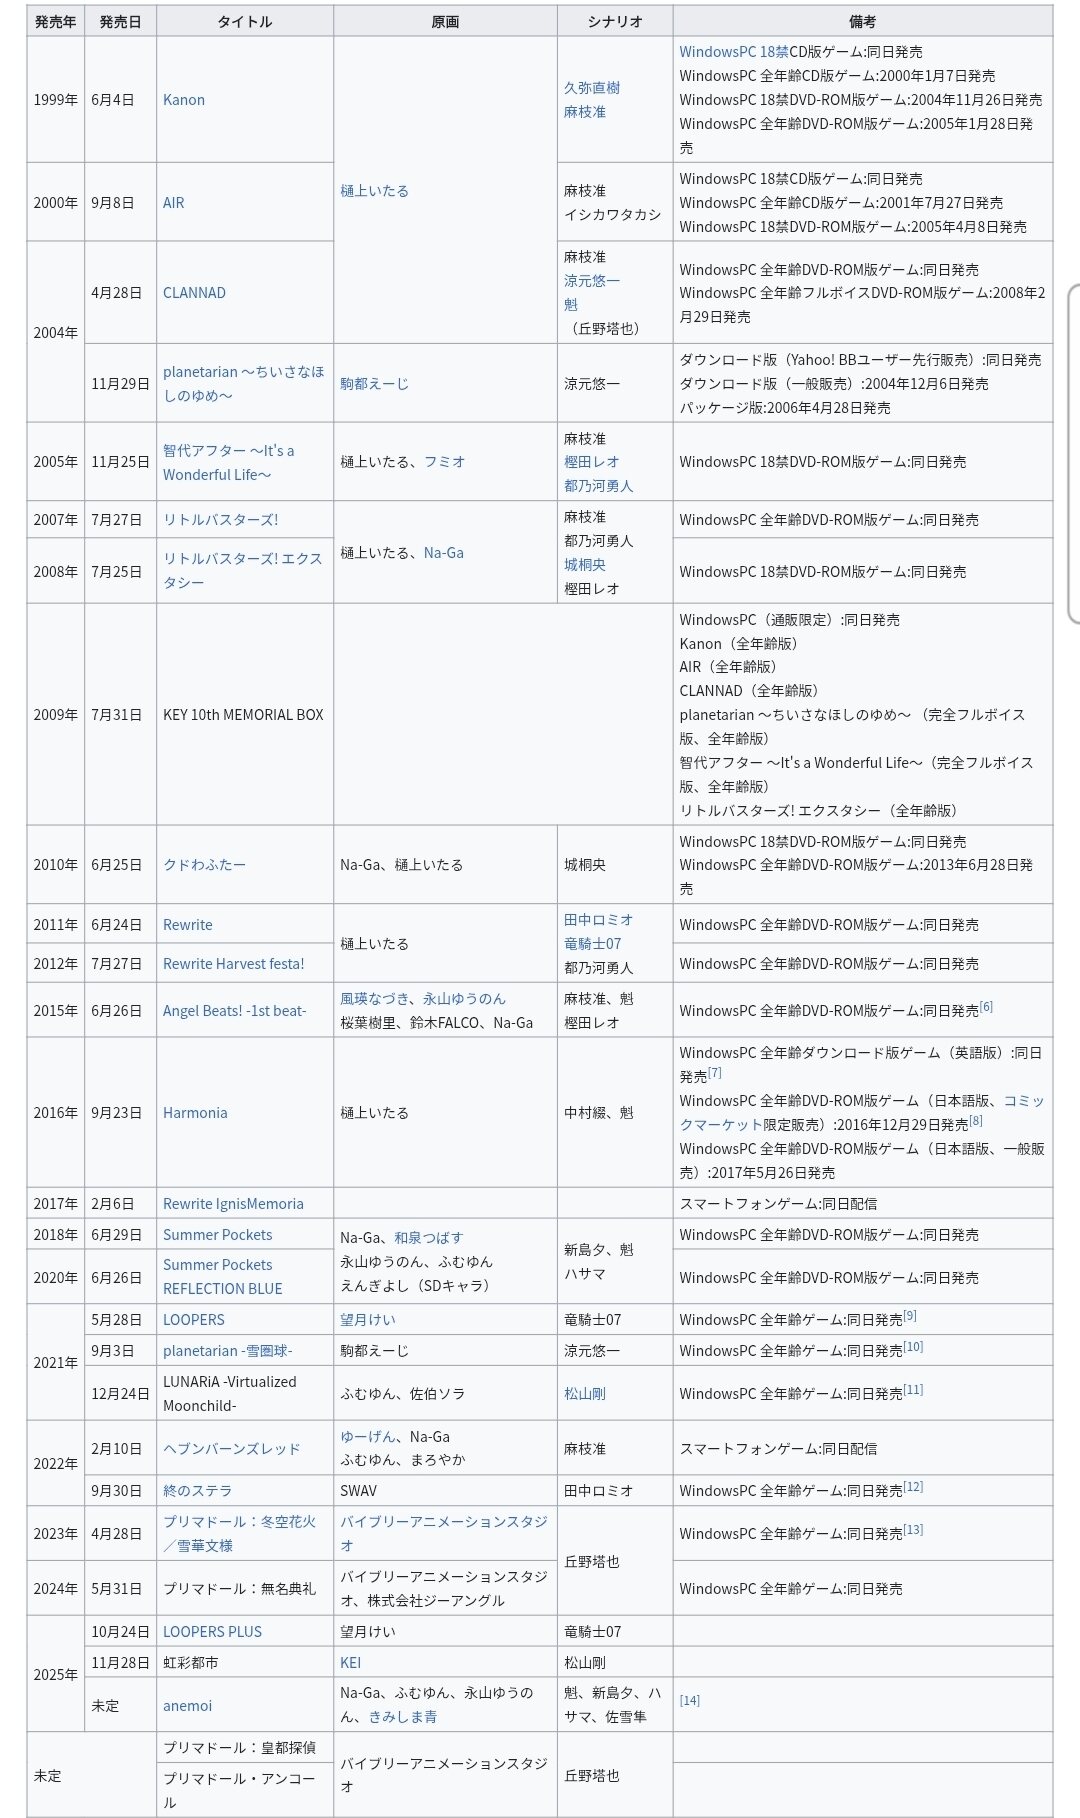Open the Harmonia title link
Viewport: 1080px width, 1818px height.
pyautogui.click(x=195, y=1113)
